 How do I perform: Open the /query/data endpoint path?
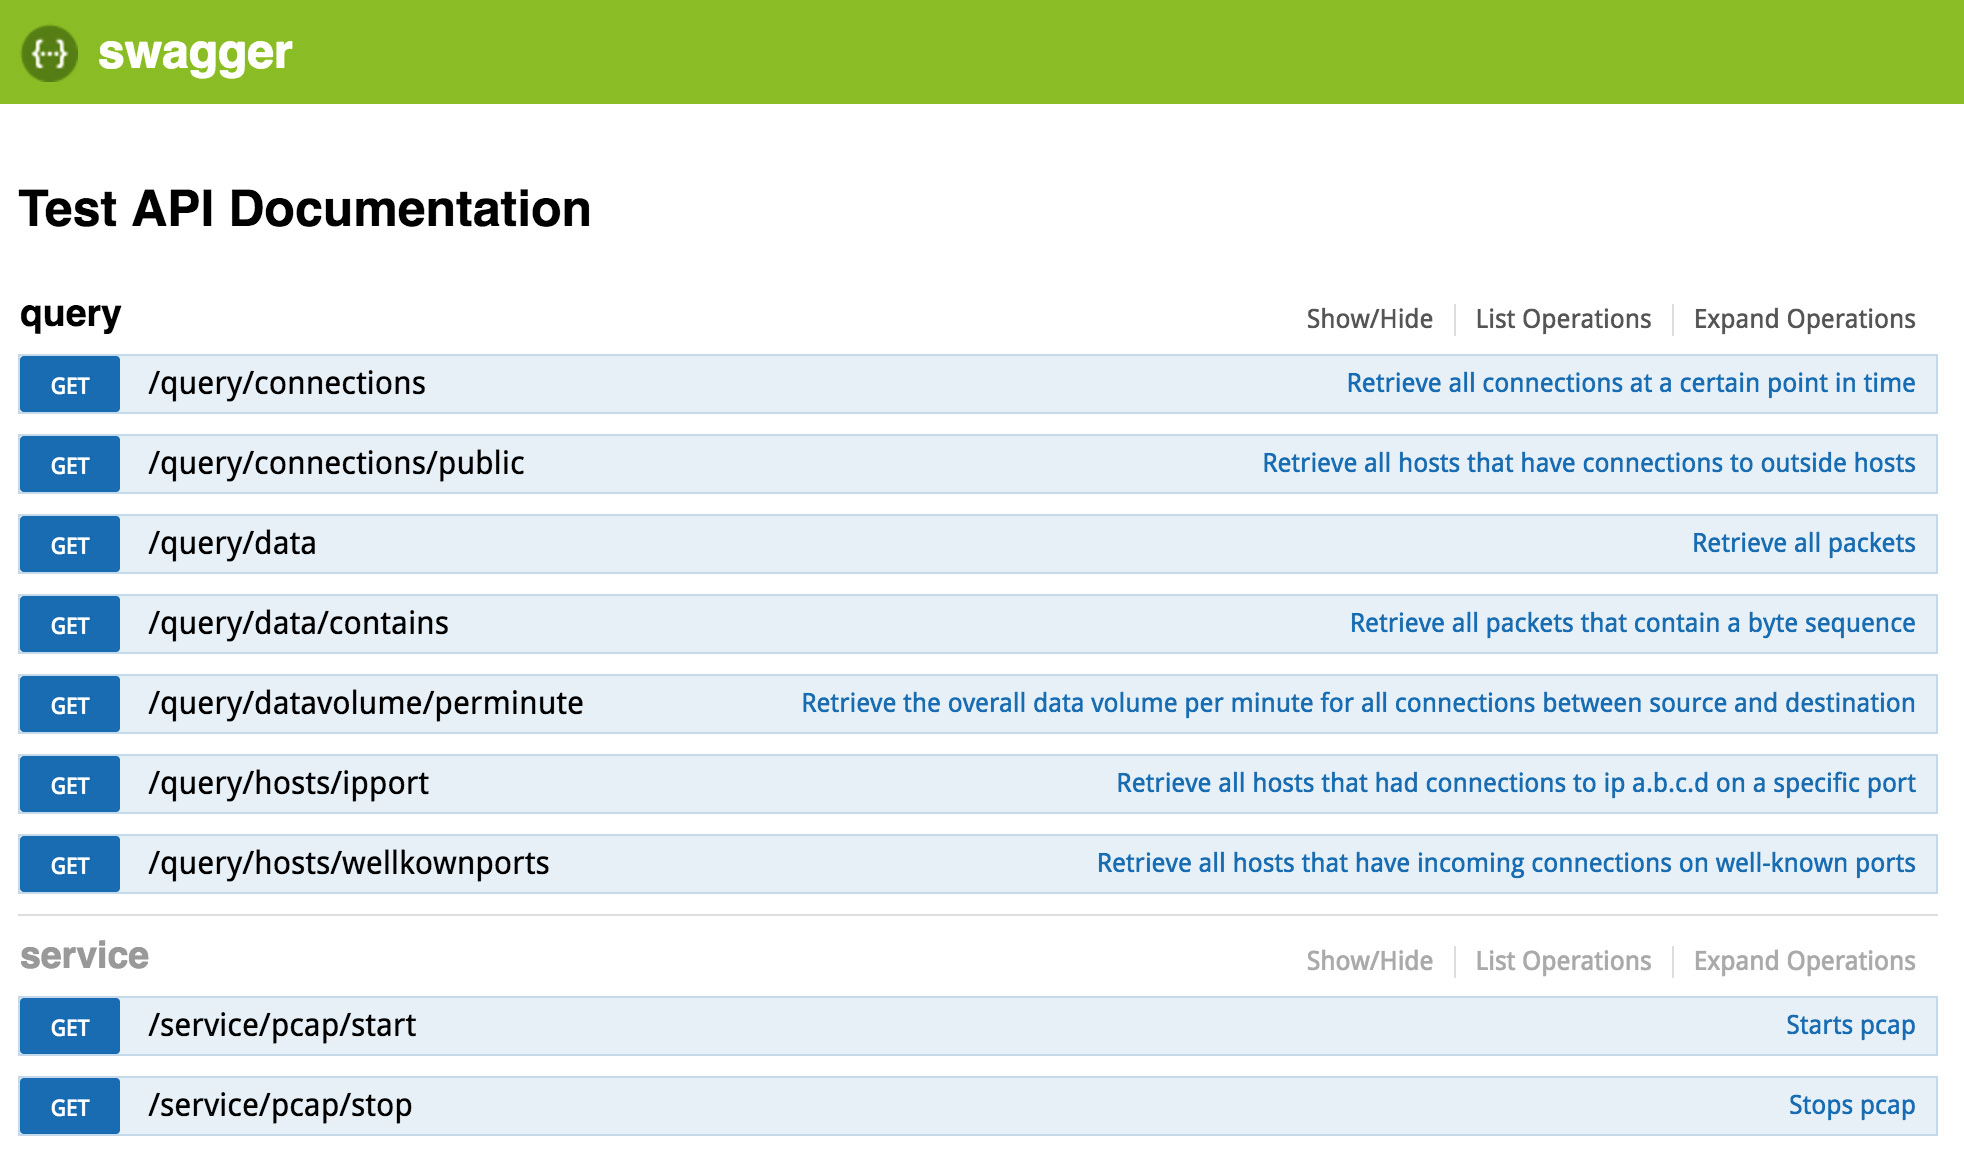pos(232,544)
